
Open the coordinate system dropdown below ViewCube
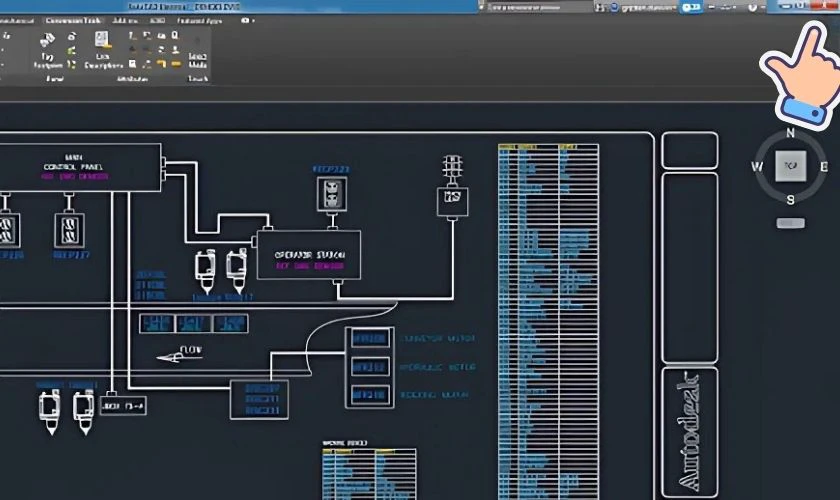click(x=790, y=222)
